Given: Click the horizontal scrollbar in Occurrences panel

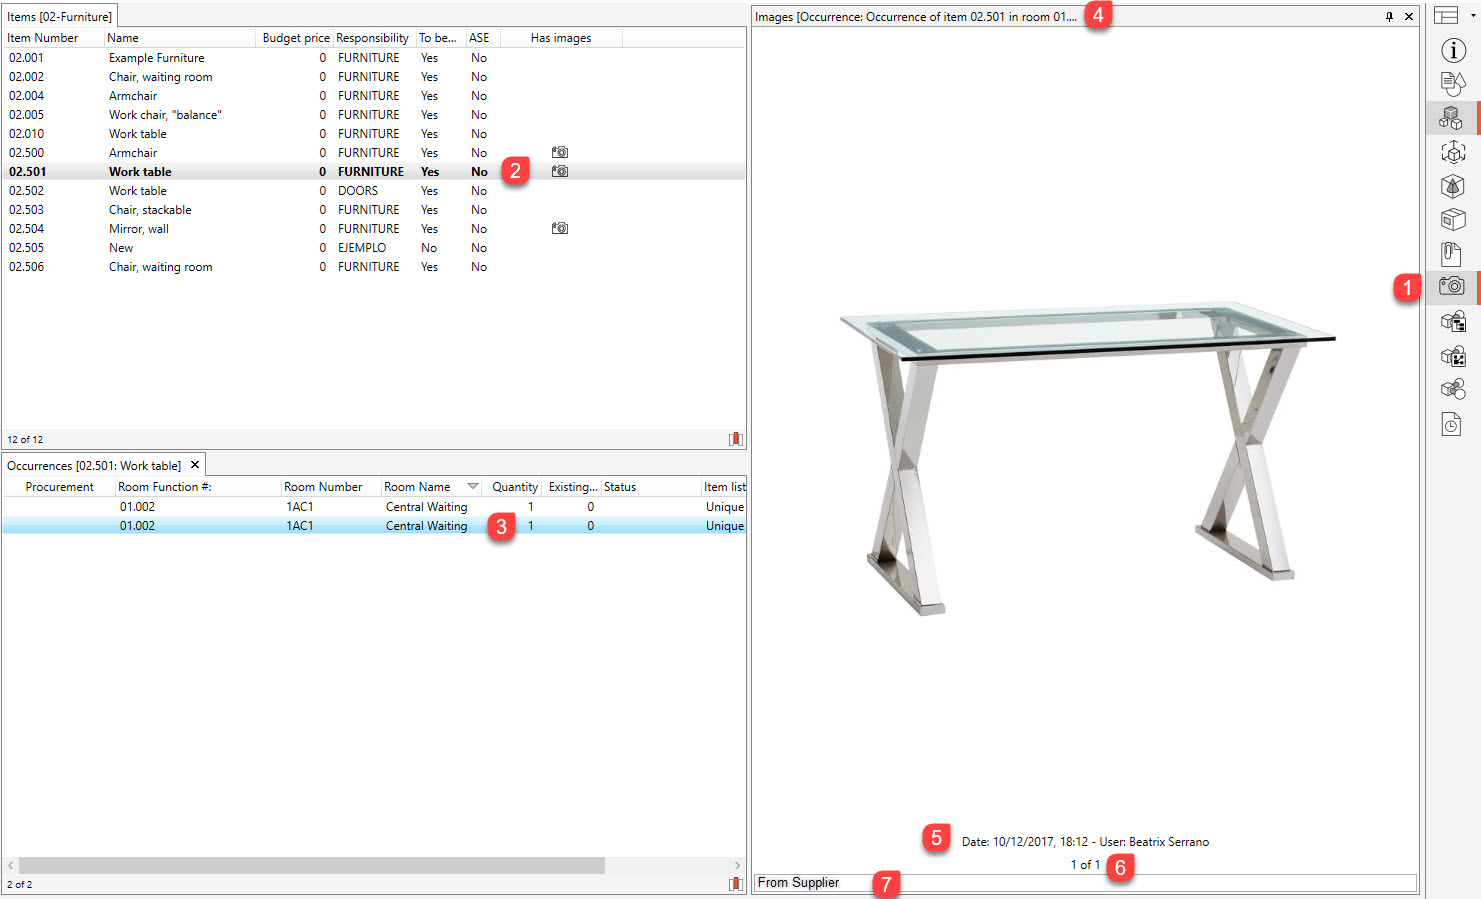Looking at the screenshot, I should tap(311, 865).
